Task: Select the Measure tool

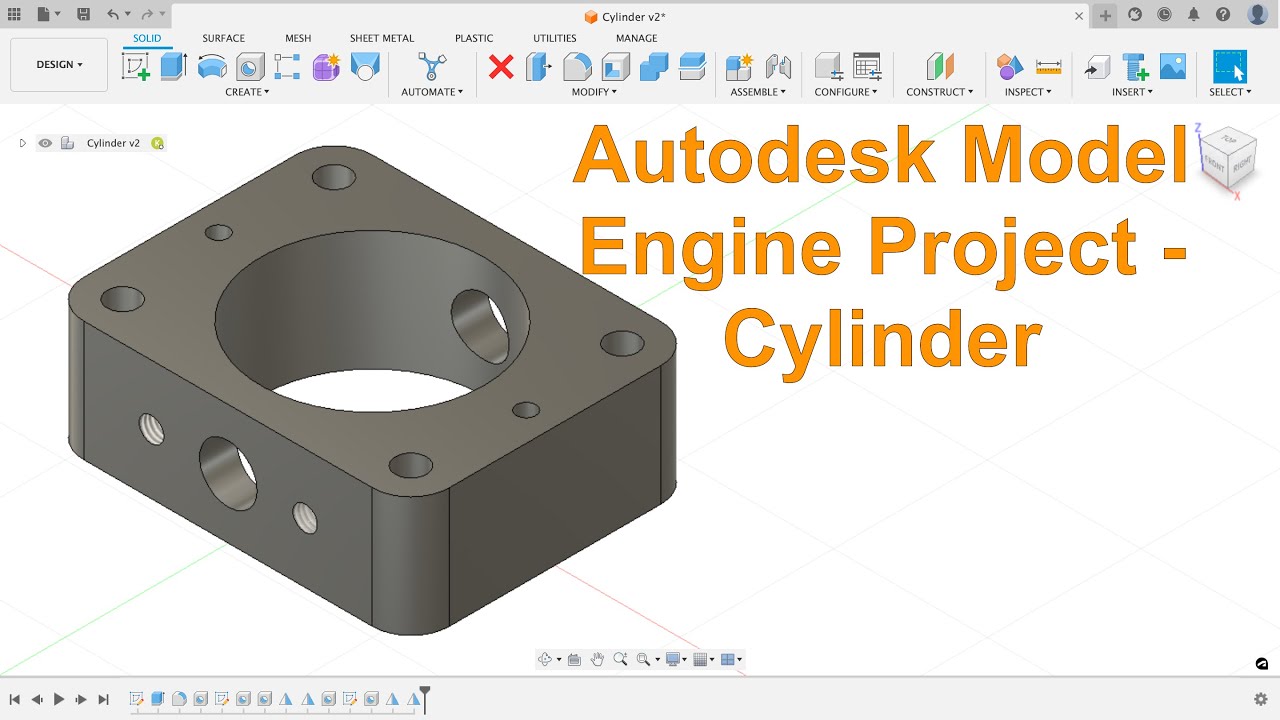Action: (x=1048, y=67)
